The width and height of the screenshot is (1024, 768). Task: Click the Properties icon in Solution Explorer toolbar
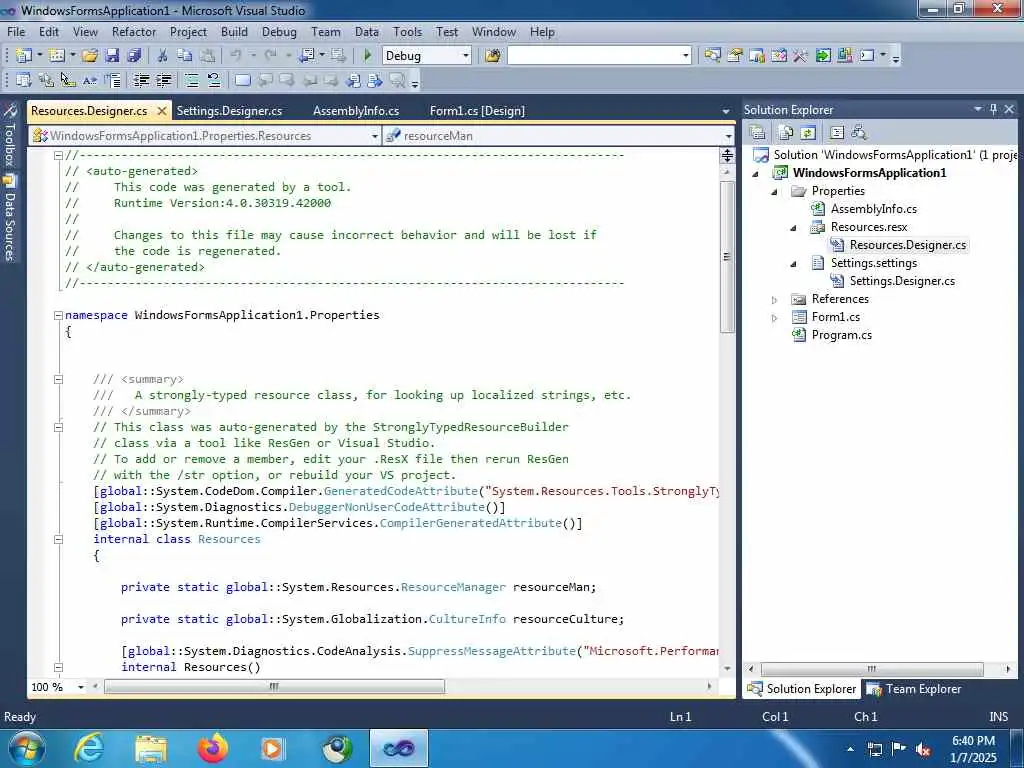(x=758, y=133)
